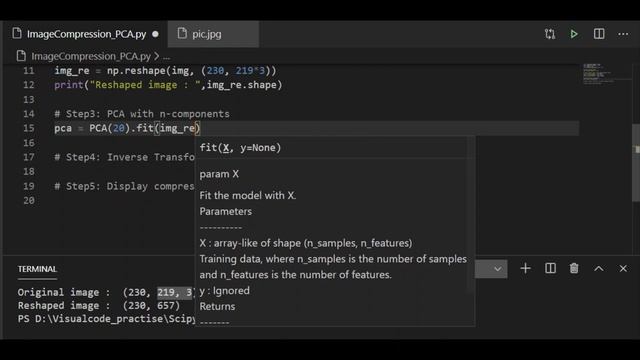640x360 pixels.
Task: Click terminal line "Original image : (230, 219, 3)"
Action: coord(106,292)
